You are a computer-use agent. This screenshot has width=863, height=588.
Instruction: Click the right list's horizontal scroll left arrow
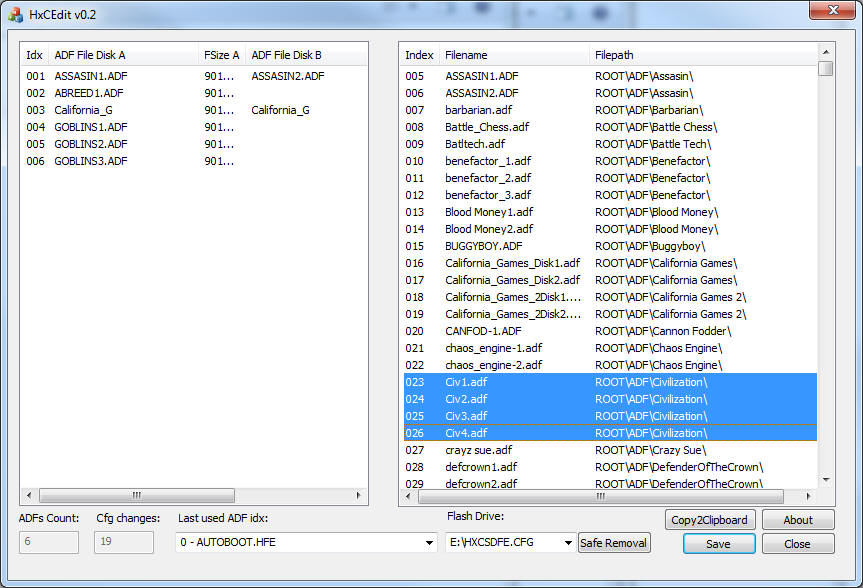[x=408, y=496]
